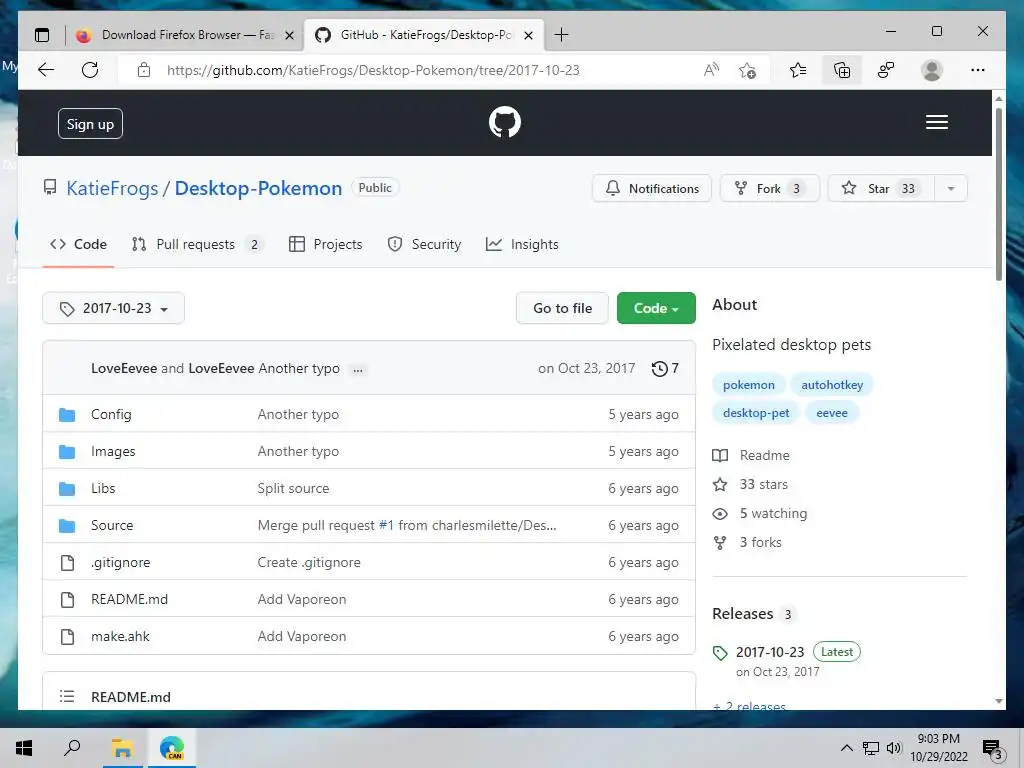Open Windows Start menu

(24, 748)
